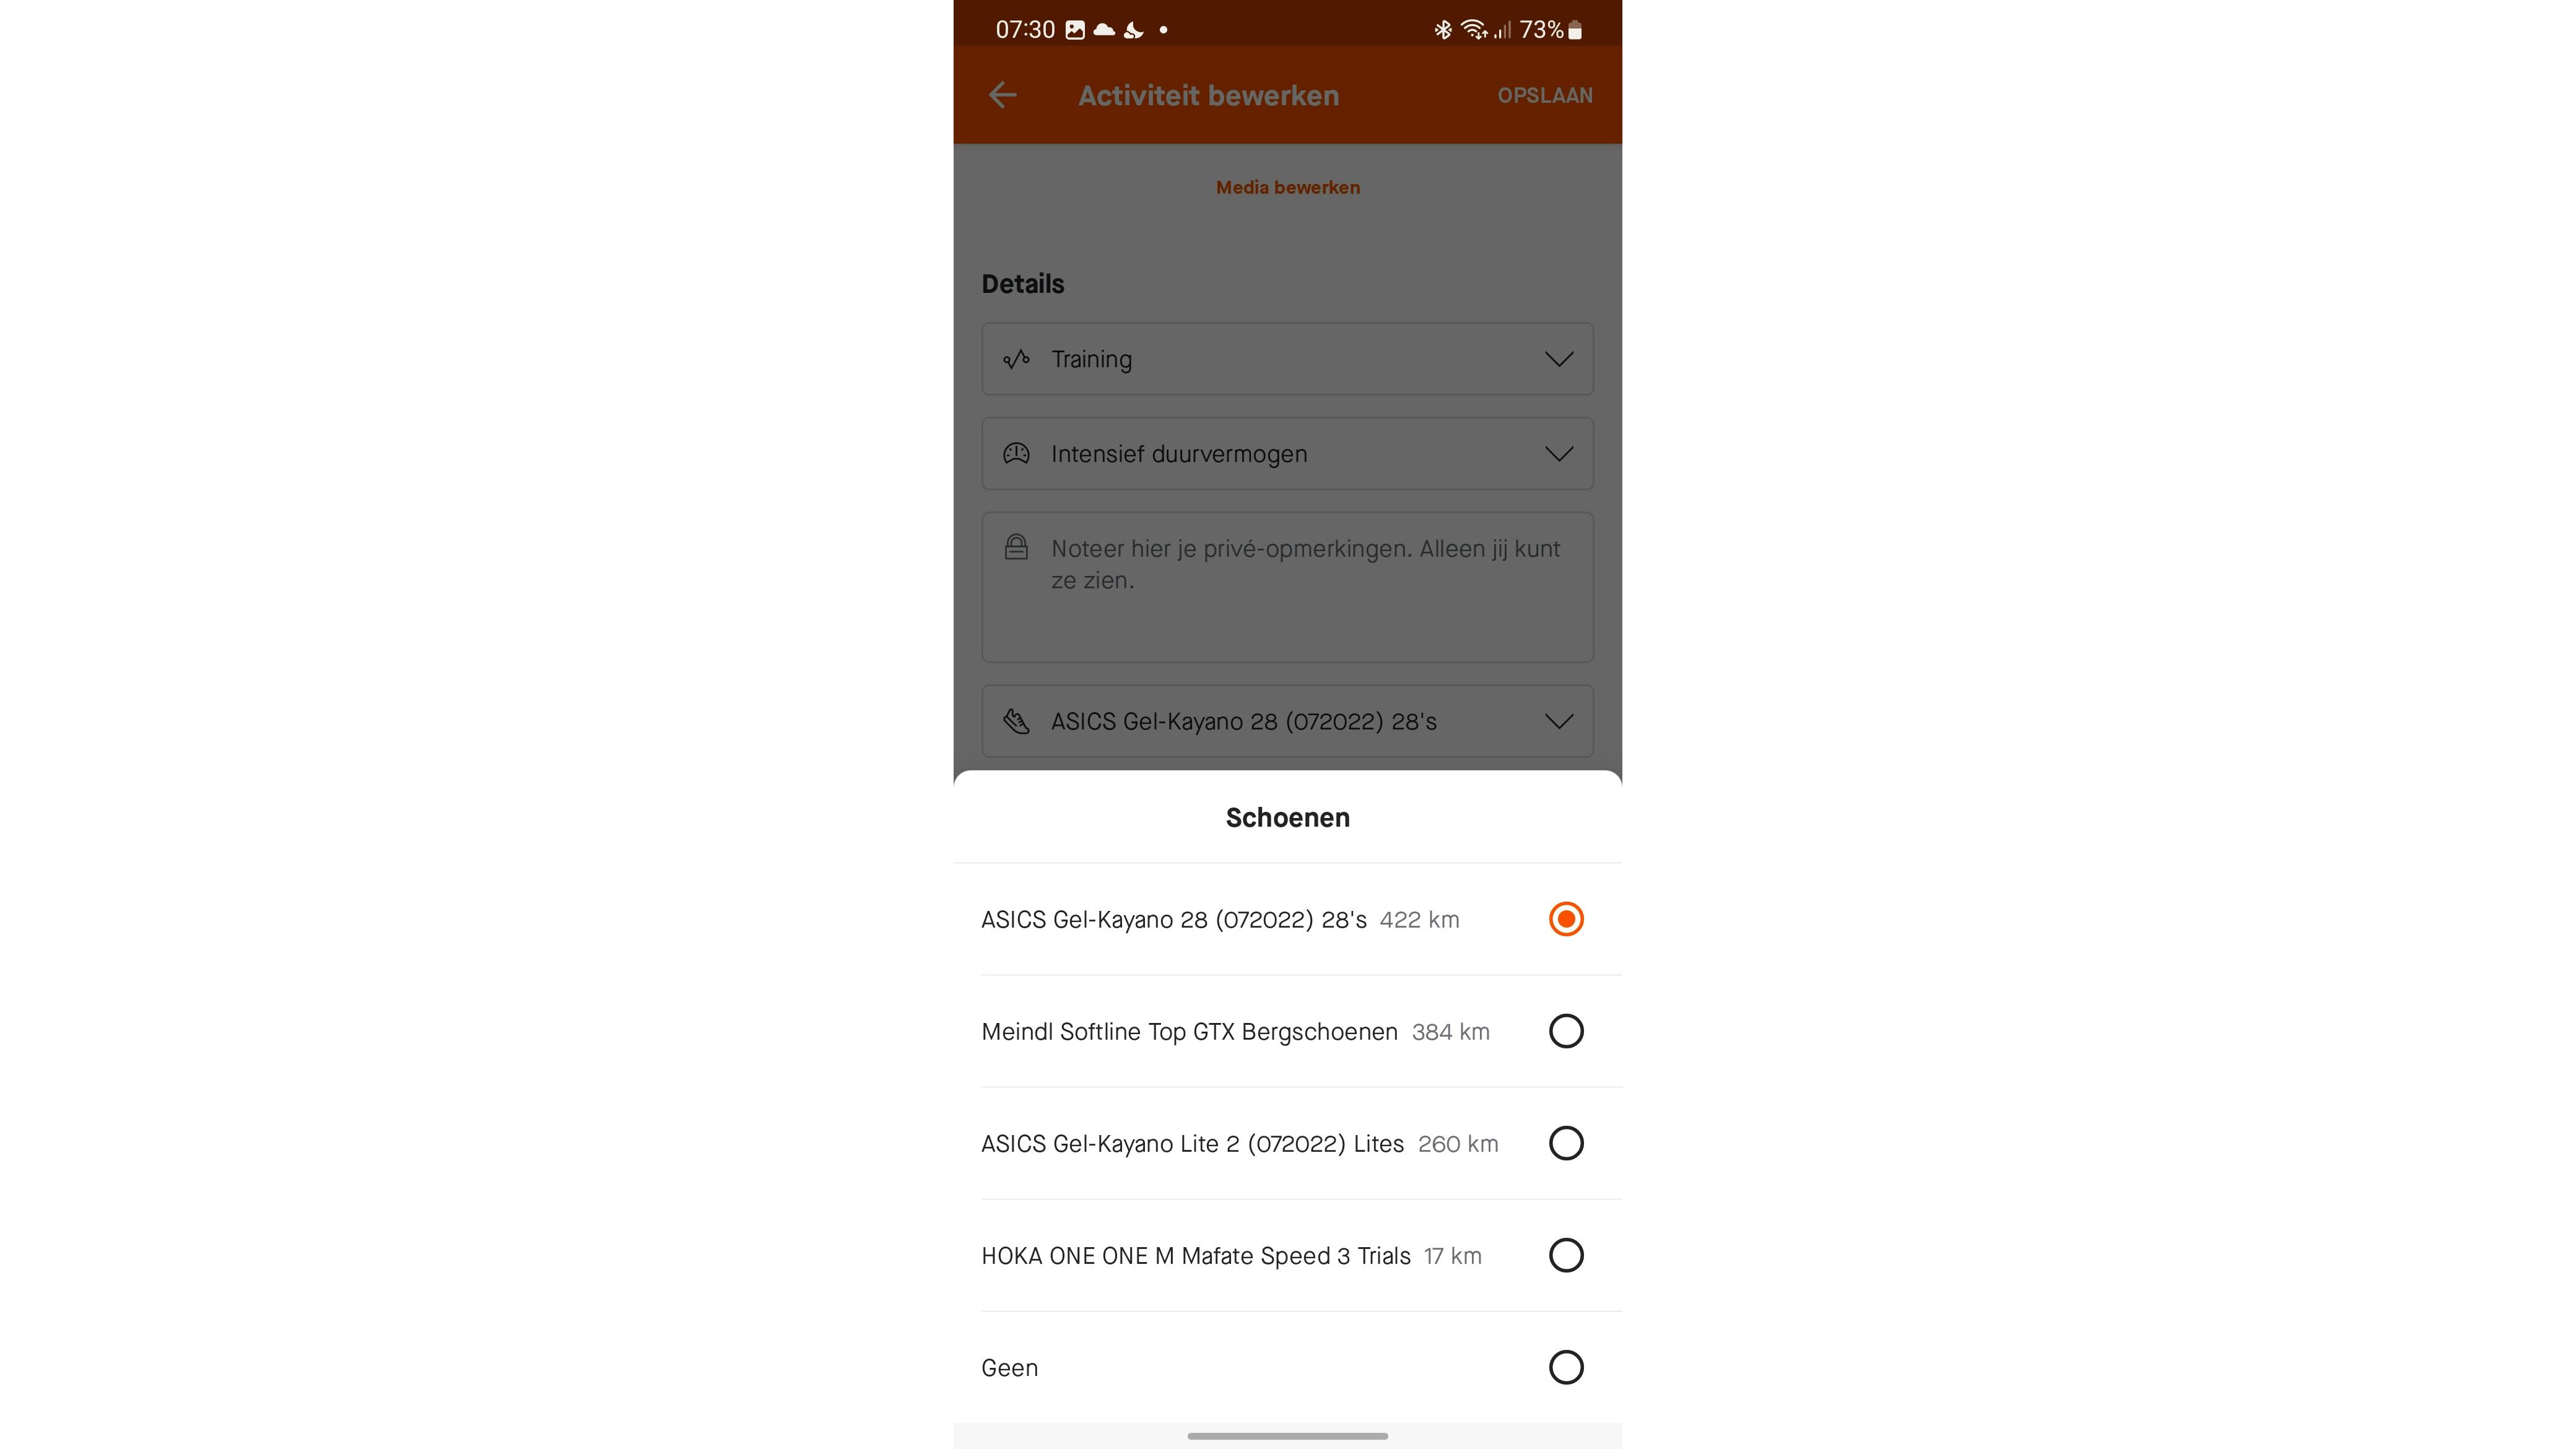Tap the back arrow icon

click(1002, 95)
